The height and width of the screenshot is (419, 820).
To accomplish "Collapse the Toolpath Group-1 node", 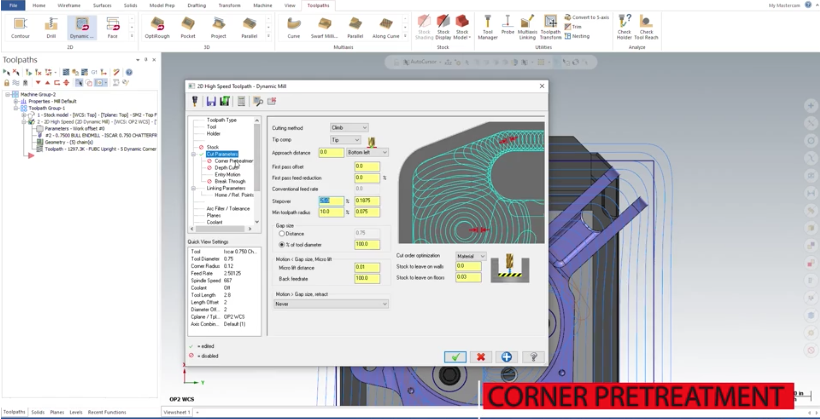I will [17, 108].
